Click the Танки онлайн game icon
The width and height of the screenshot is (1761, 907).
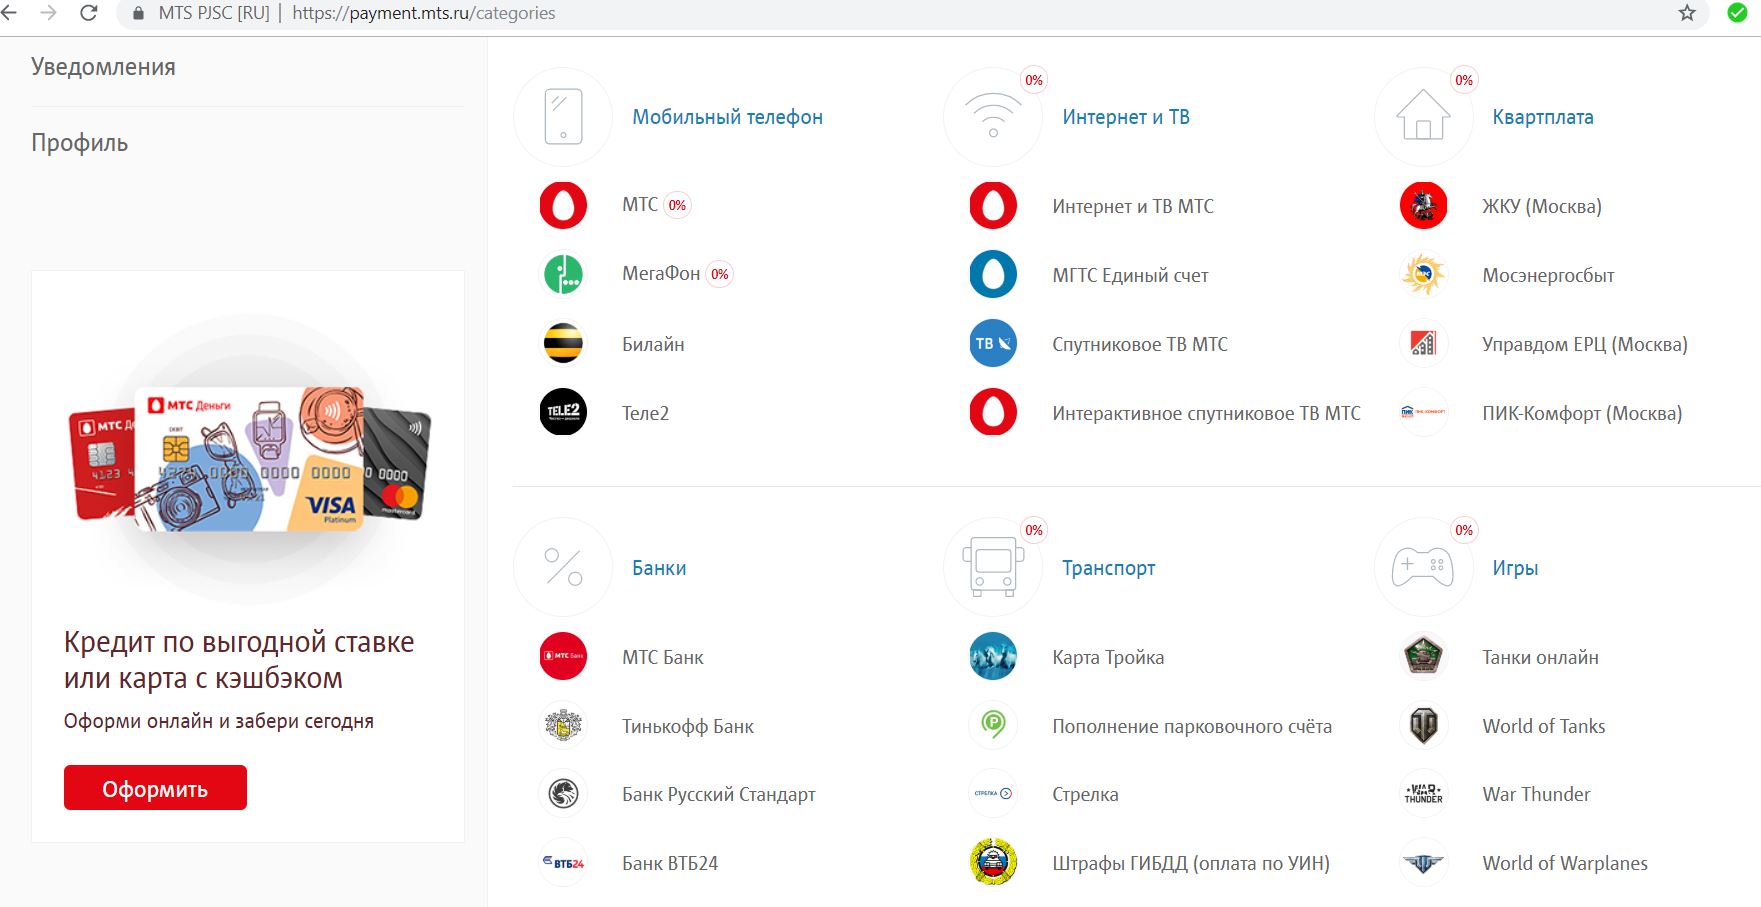tap(1423, 656)
